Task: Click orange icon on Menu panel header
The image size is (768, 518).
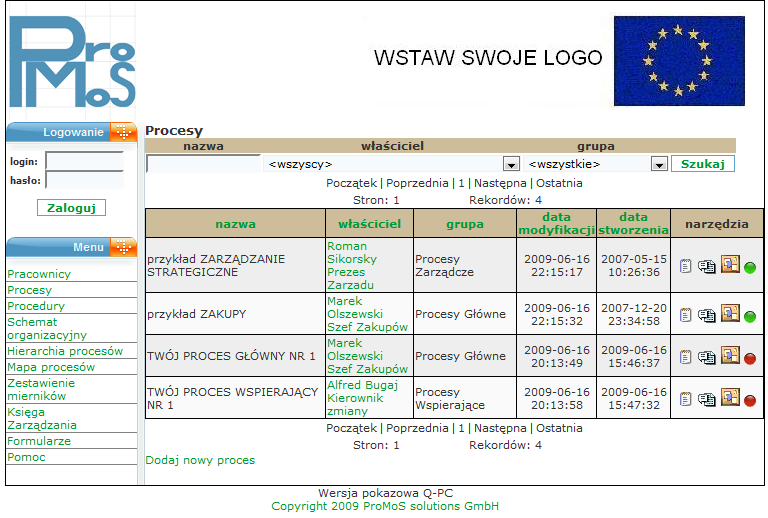Action: (x=123, y=247)
